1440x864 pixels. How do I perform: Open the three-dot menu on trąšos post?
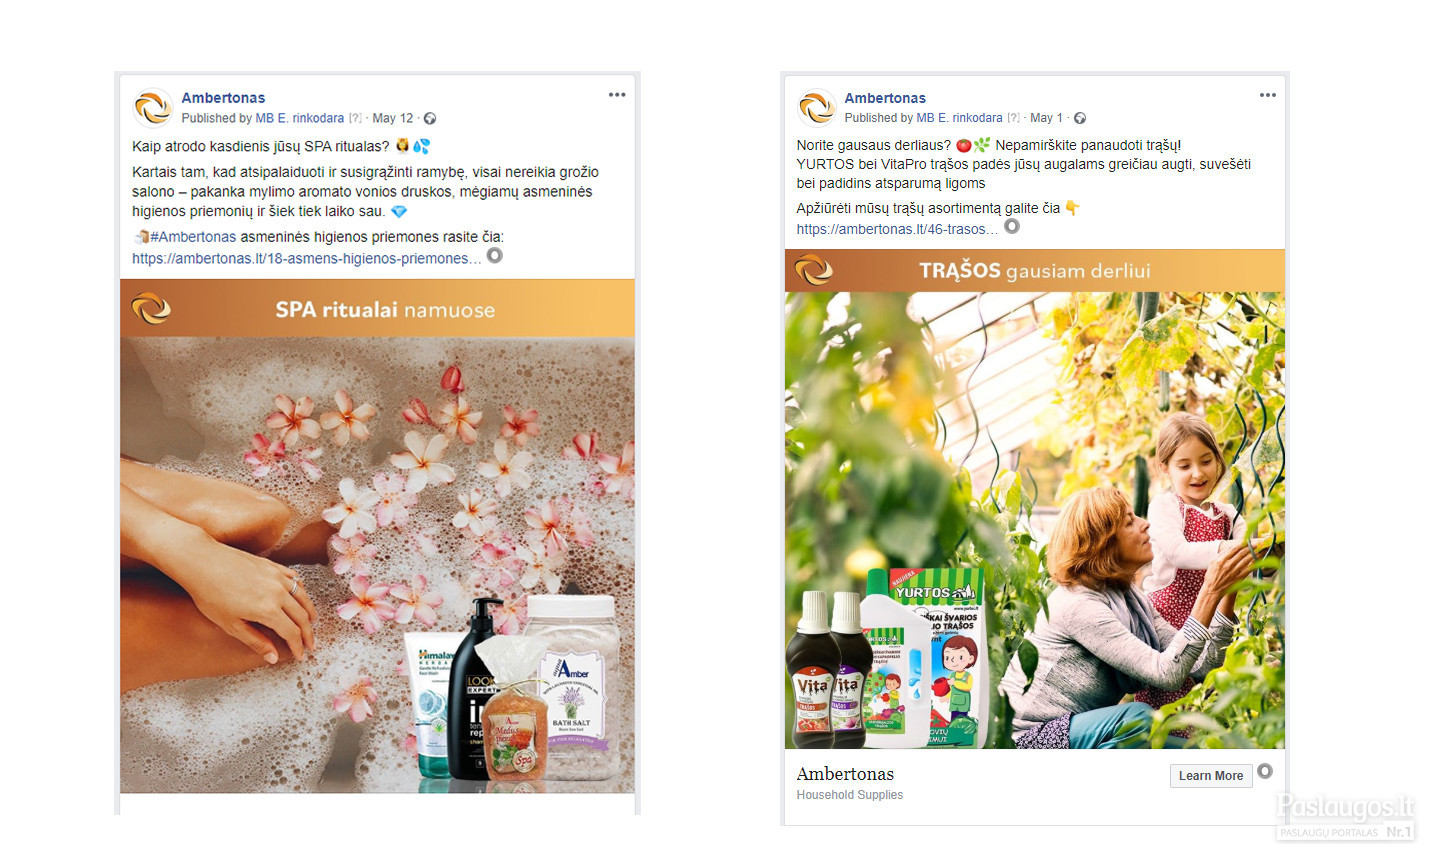pyautogui.click(x=1268, y=95)
